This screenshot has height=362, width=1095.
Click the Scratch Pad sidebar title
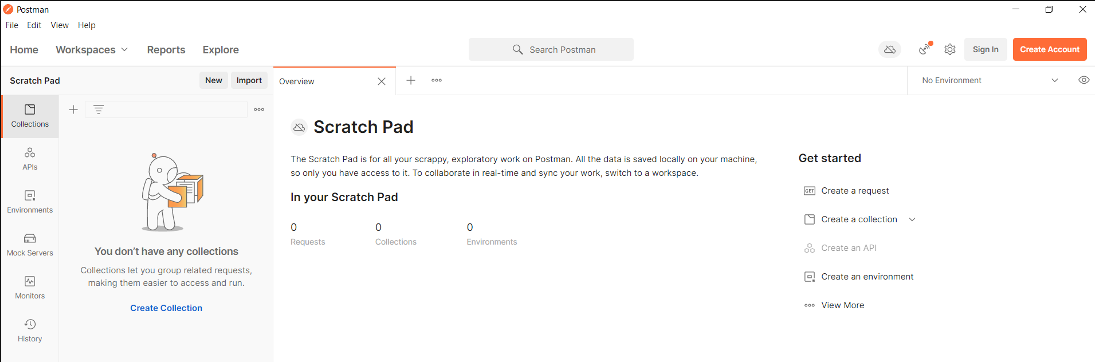(x=35, y=80)
